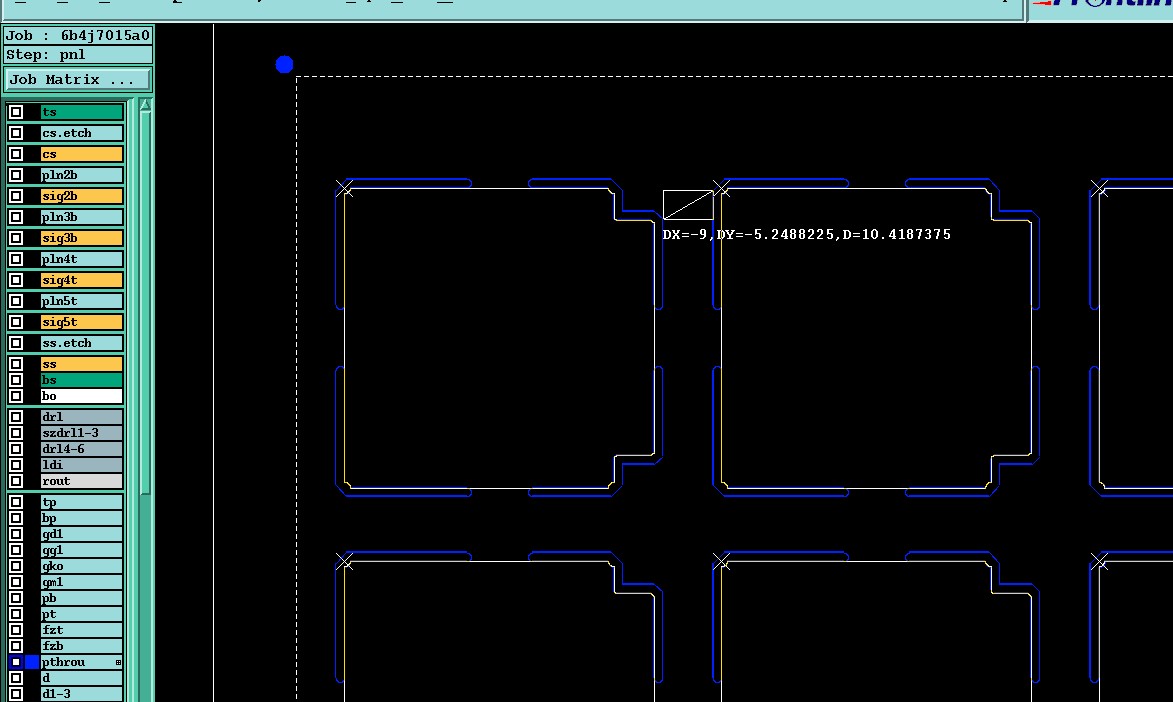Click the DX=-9 measurement readout text
This screenshot has height=702, width=1173.
(806, 234)
